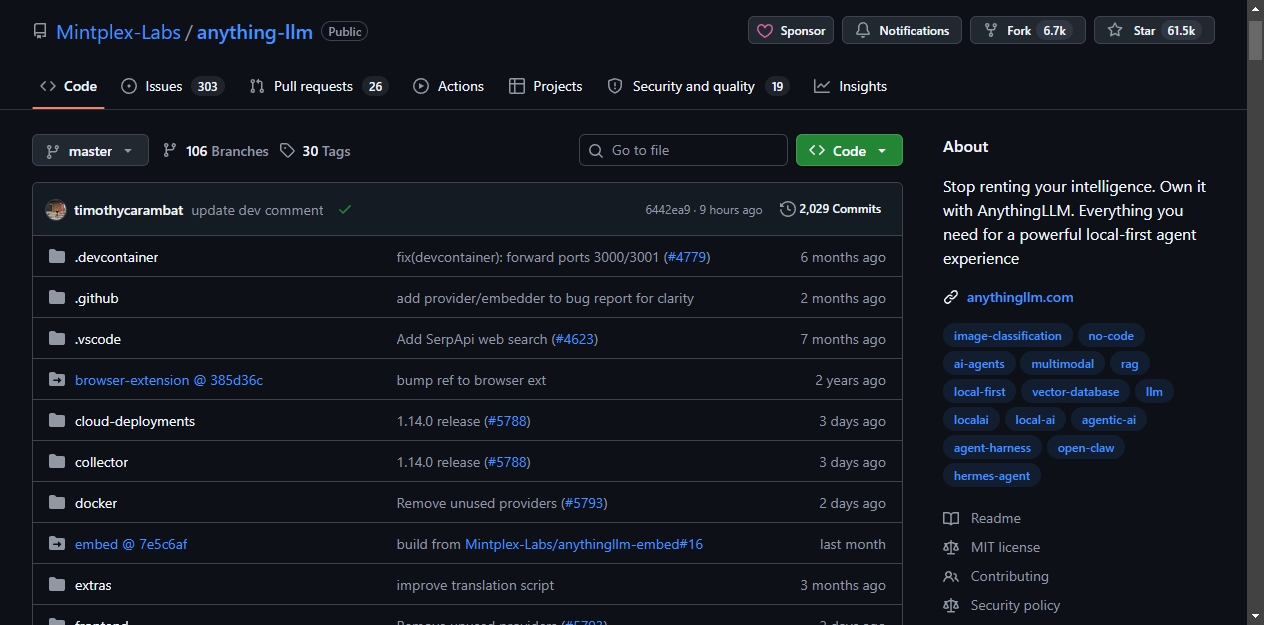The width and height of the screenshot is (1264, 625).
Task: Open the Issues tab
Action: 172,86
